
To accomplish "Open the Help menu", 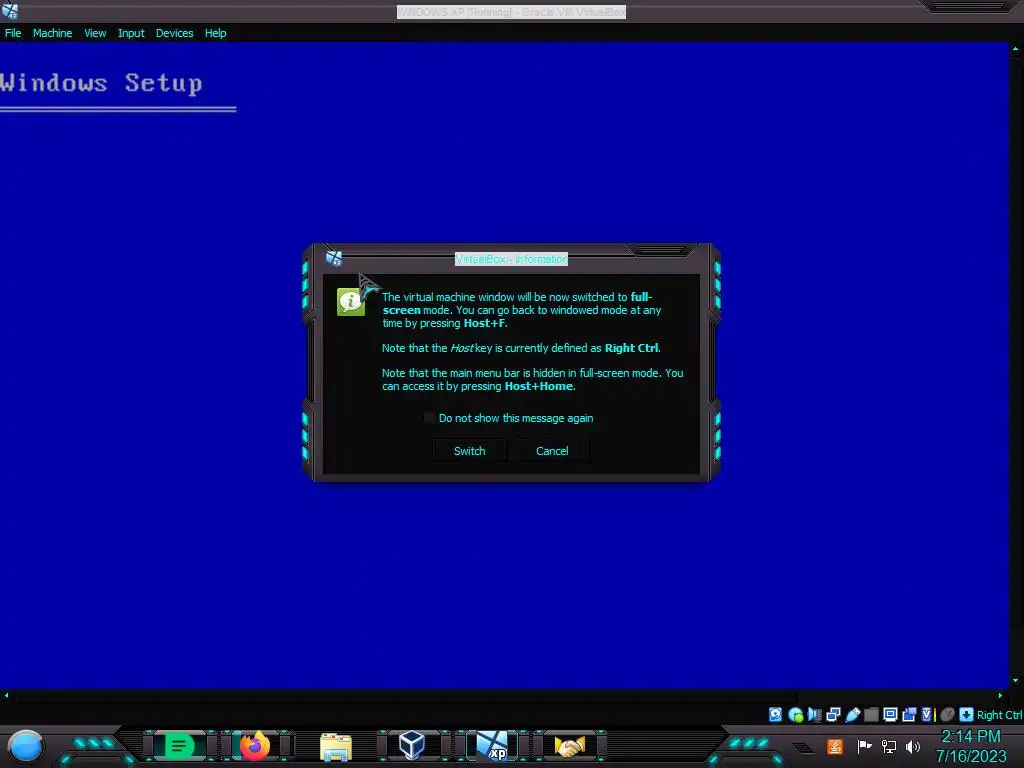I will pyautogui.click(x=216, y=33).
